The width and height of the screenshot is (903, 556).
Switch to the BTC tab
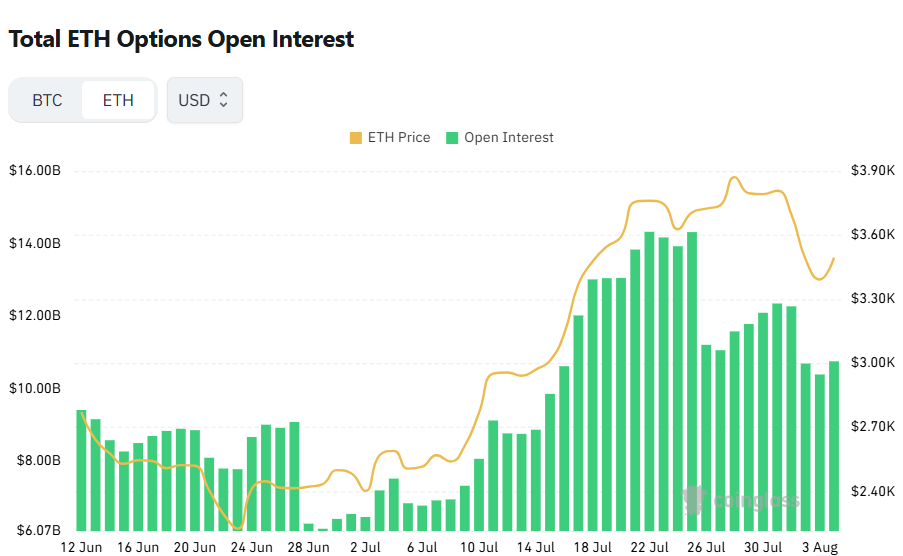point(47,100)
